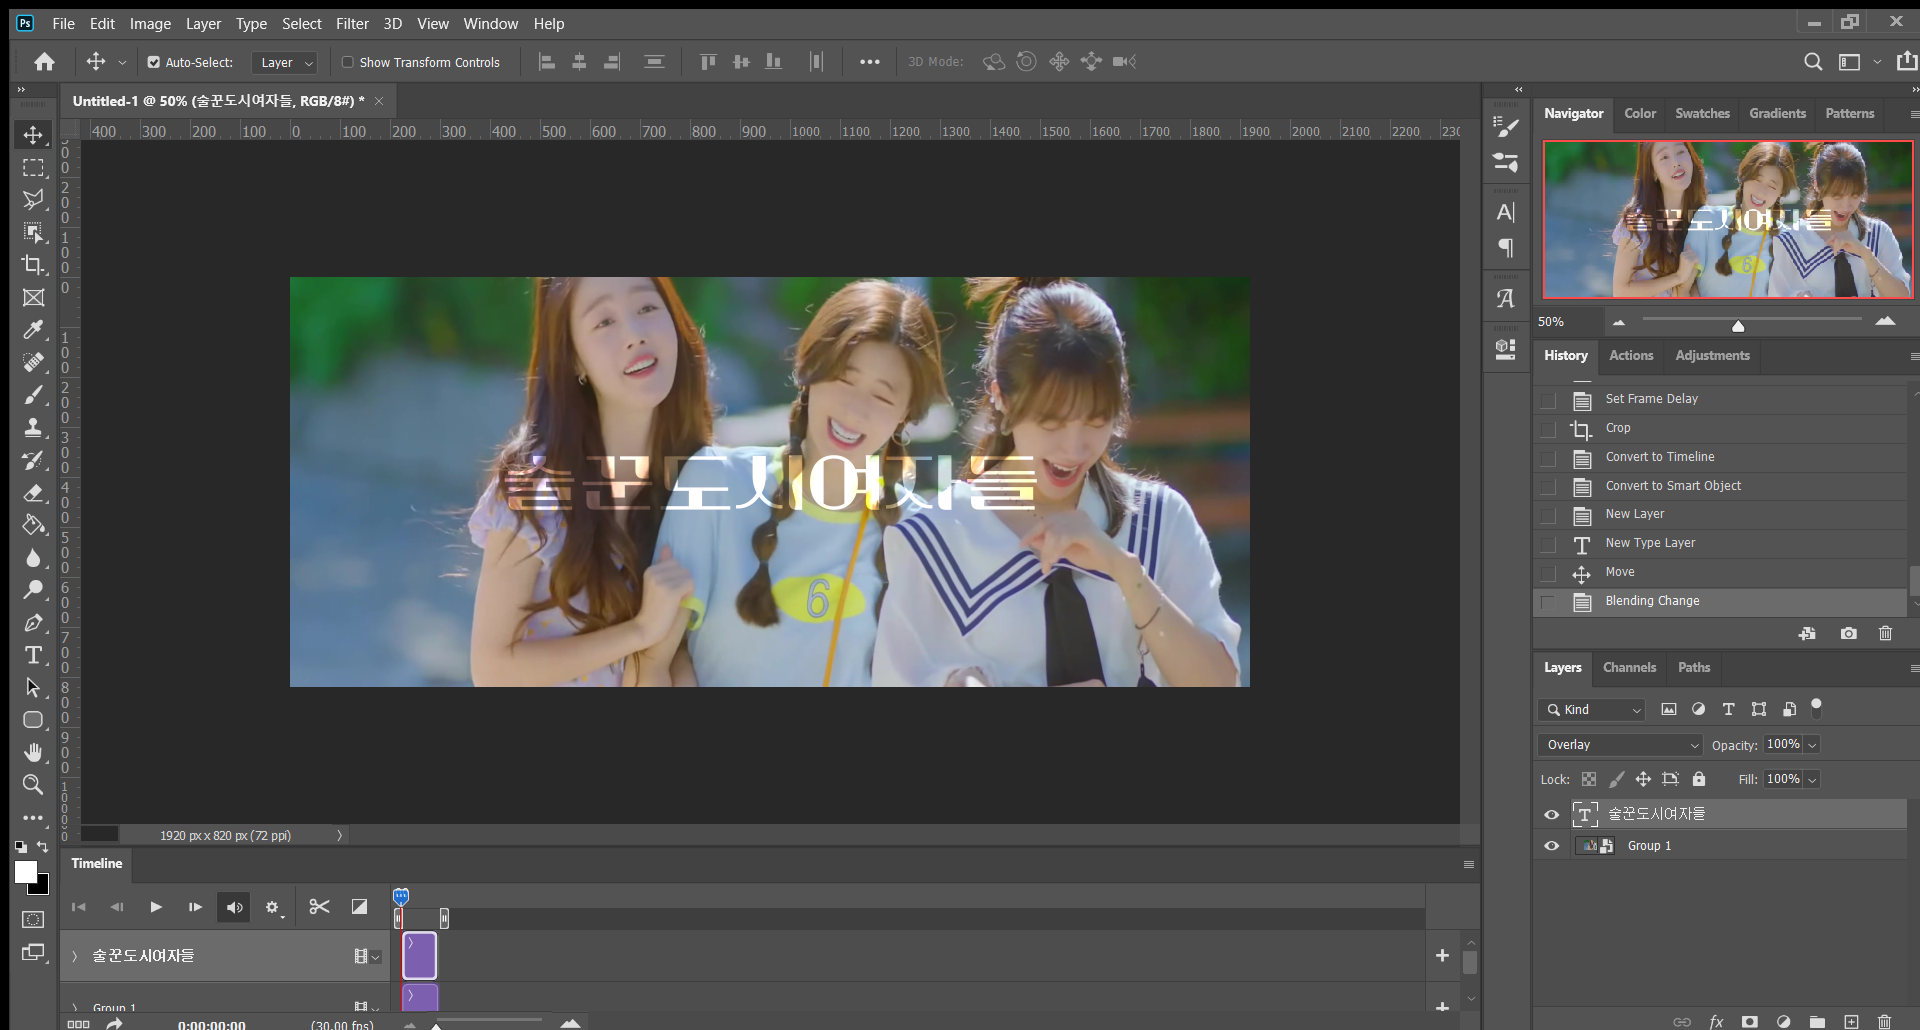This screenshot has height=1030, width=1920.
Task: Select the Clone Stamp tool
Action: coord(33,428)
